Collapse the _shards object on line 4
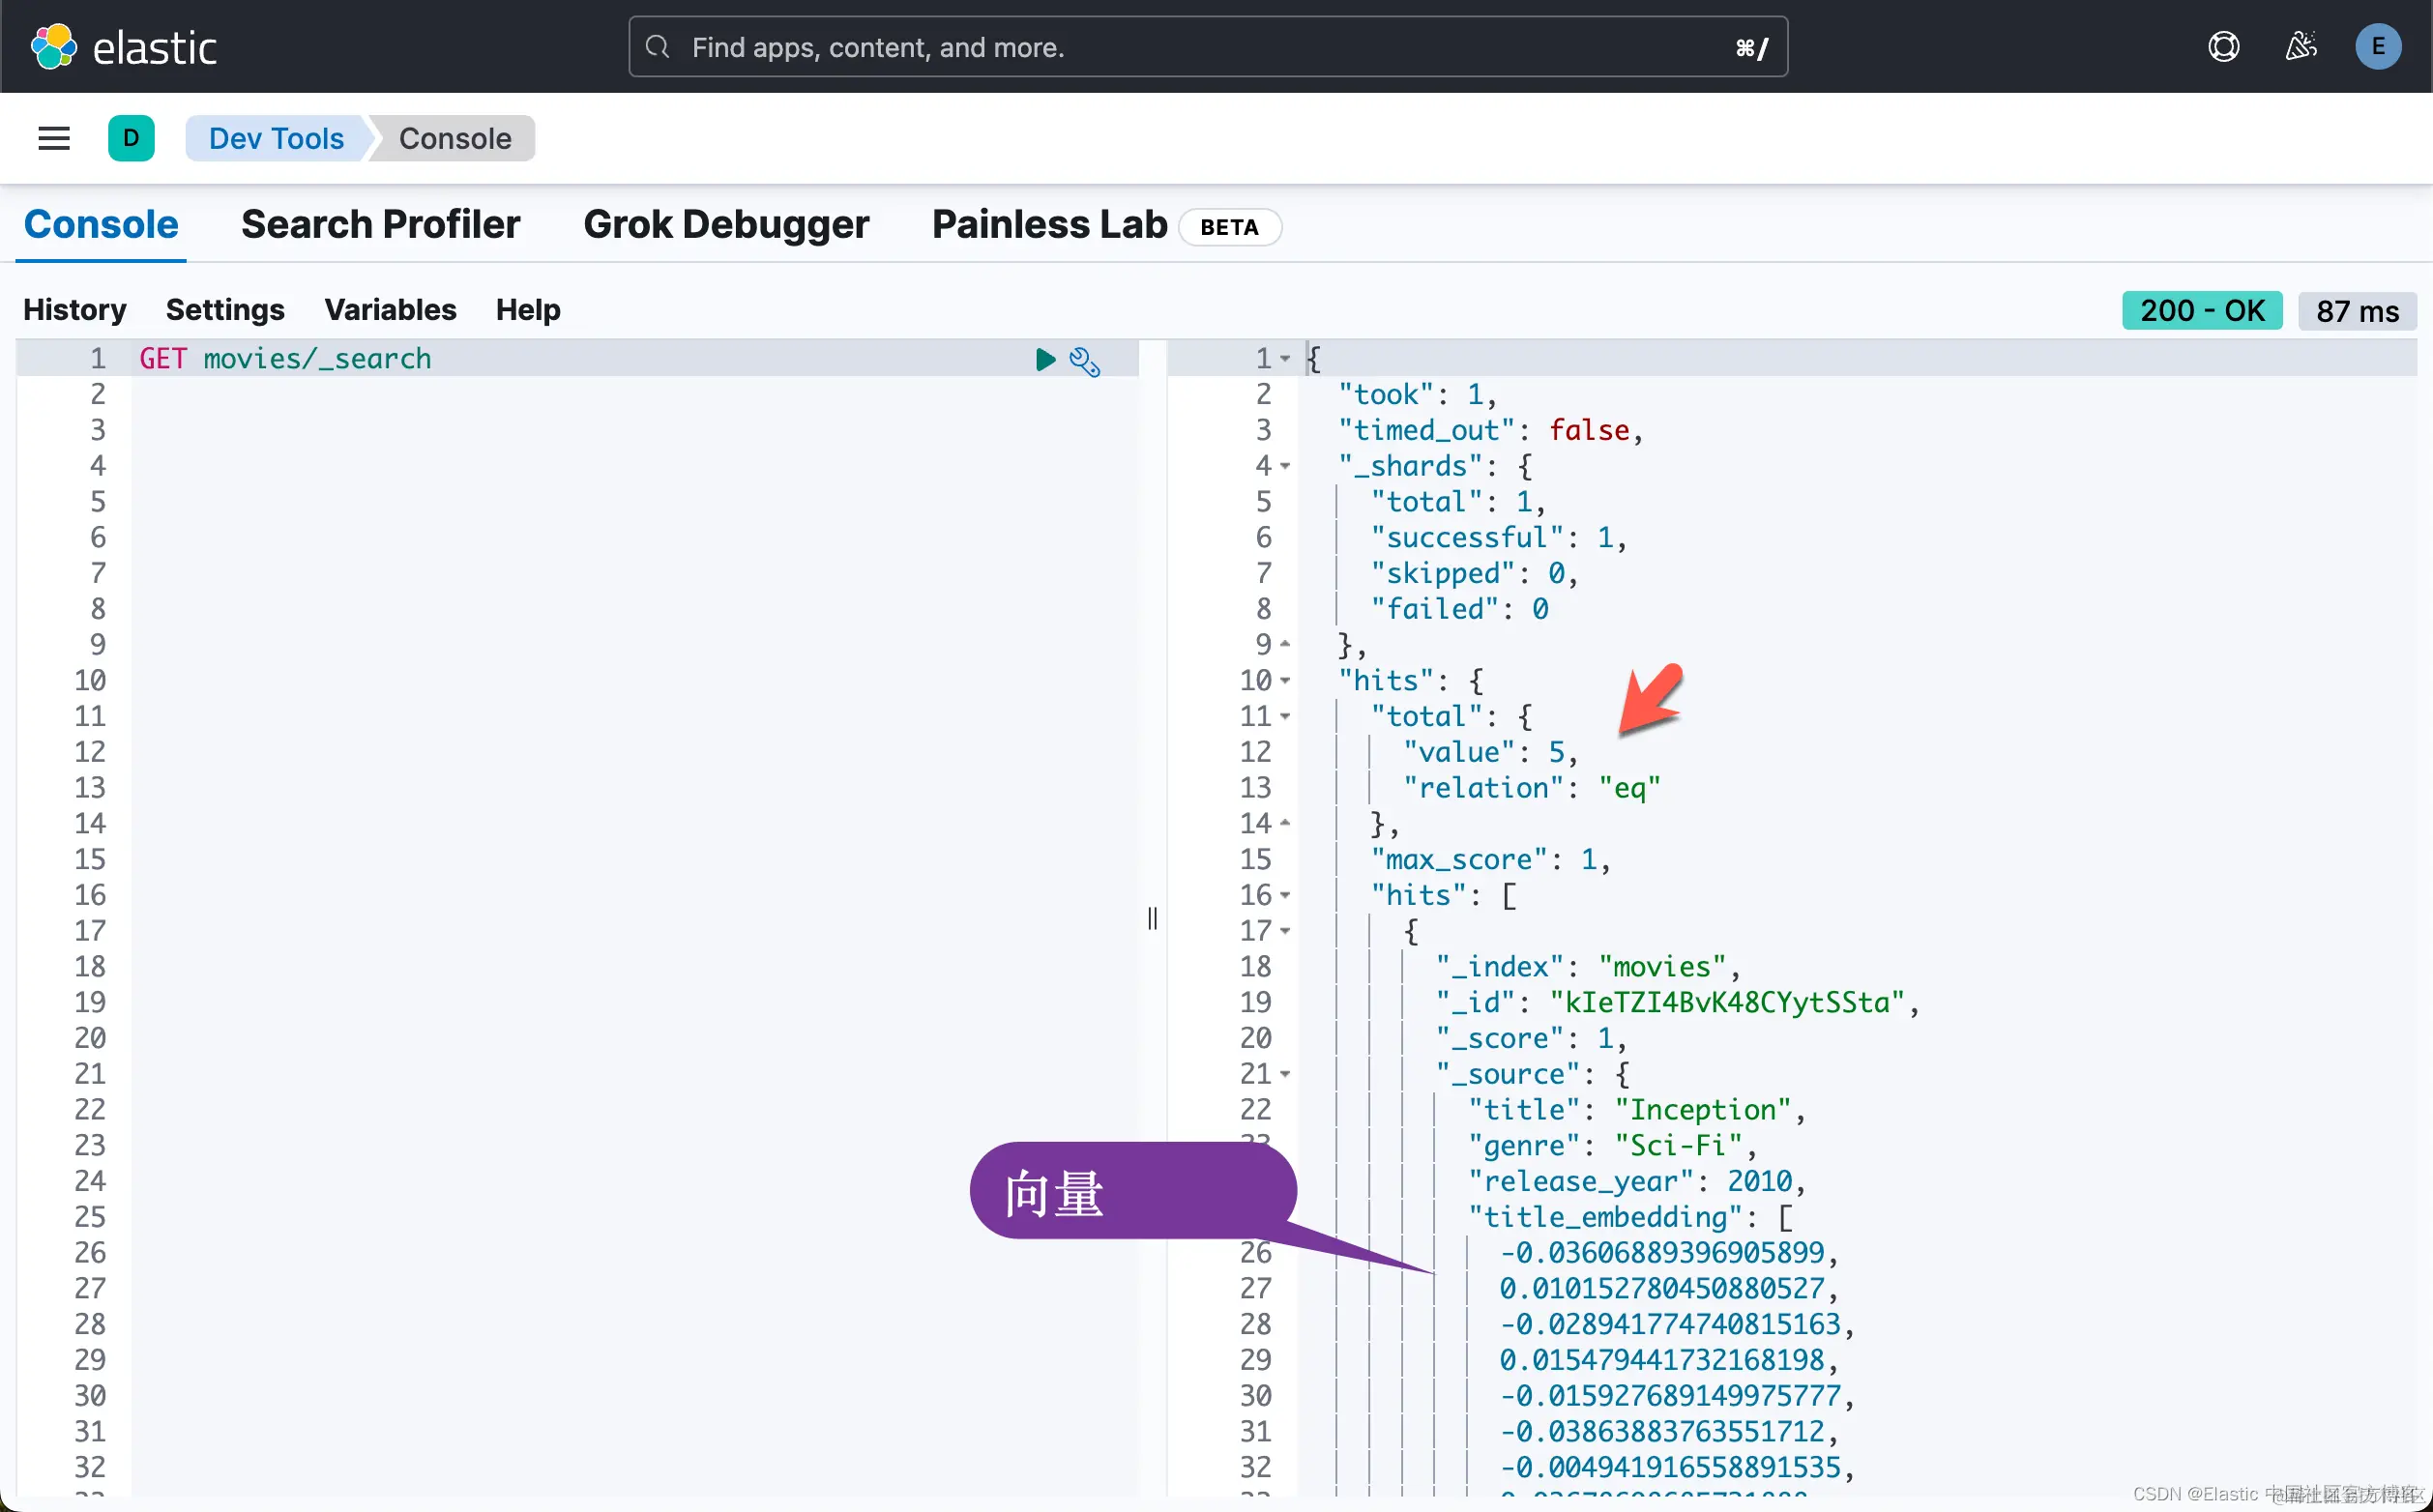Image resolution: width=2433 pixels, height=1512 pixels. (1285, 466)
